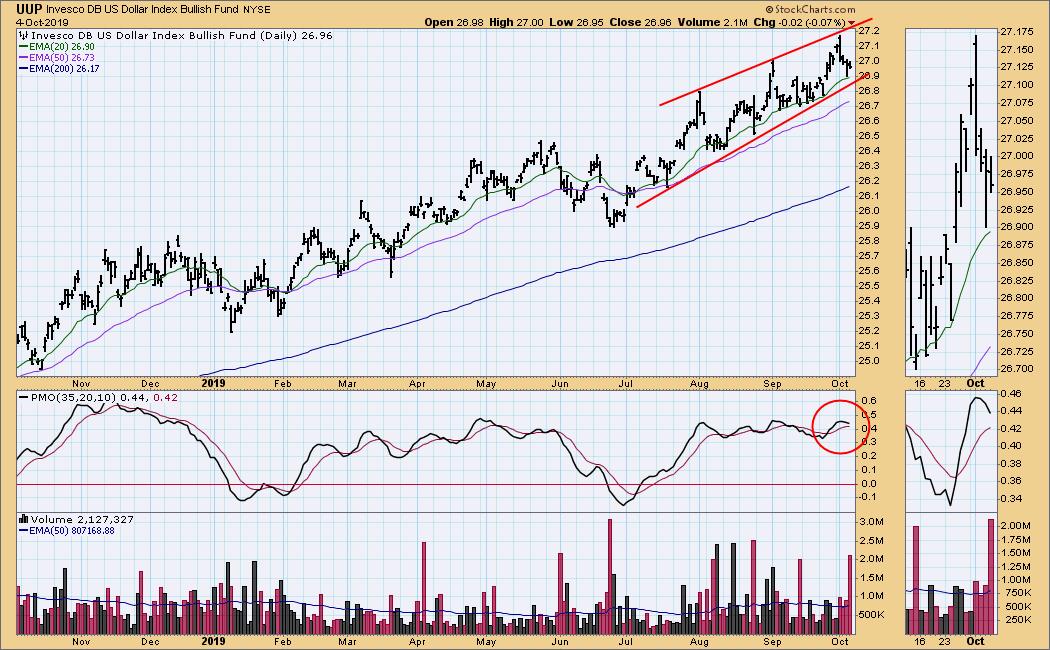The width and height of the screenshot is (1050, 650).
Task: Click the 0.46 label on zoomed PMO axis
Action: click(1010, 394)
